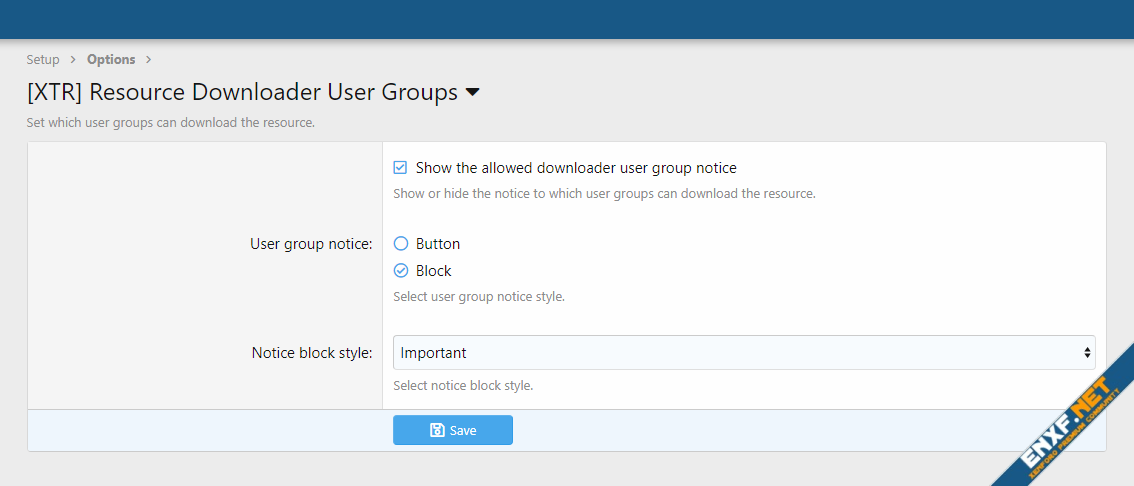1134x486 pixels.
Task: Select the Button radio option
Action: (400, 244)
